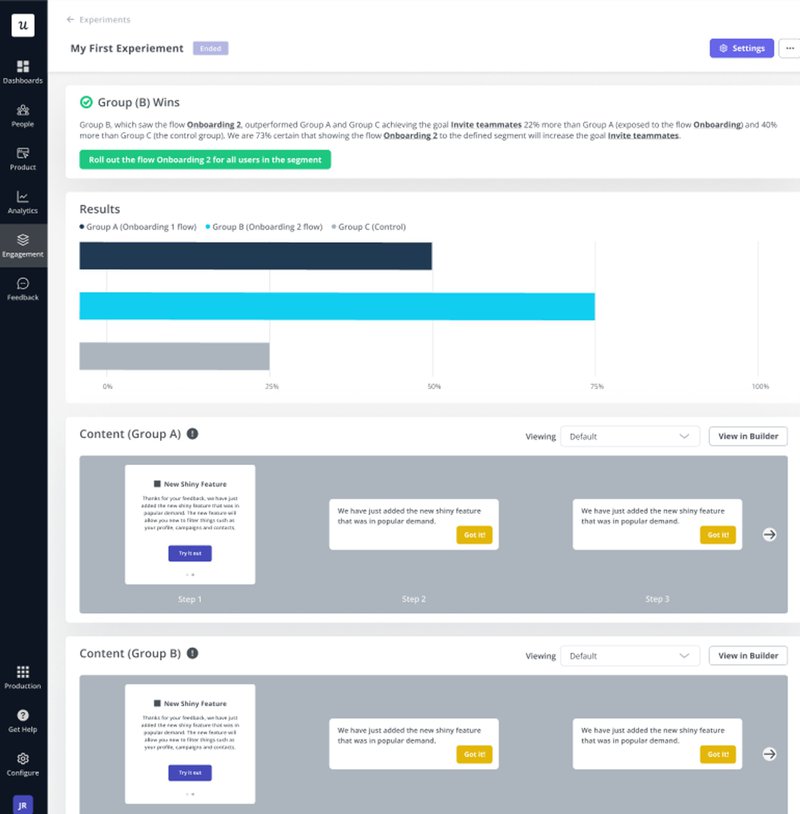Click the next arrow in Group A preview
800x814 pixels.
pos(770,534)
